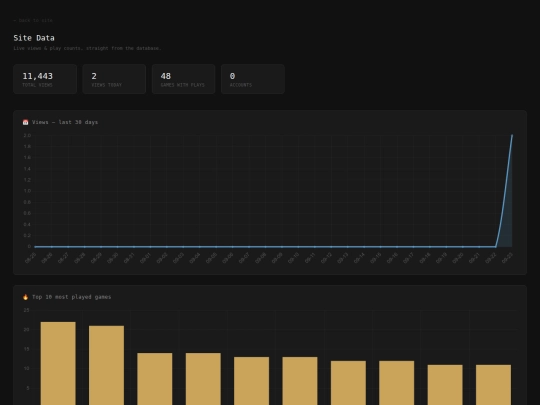Click the fire icon beside Top 10 title

(25, 297)
